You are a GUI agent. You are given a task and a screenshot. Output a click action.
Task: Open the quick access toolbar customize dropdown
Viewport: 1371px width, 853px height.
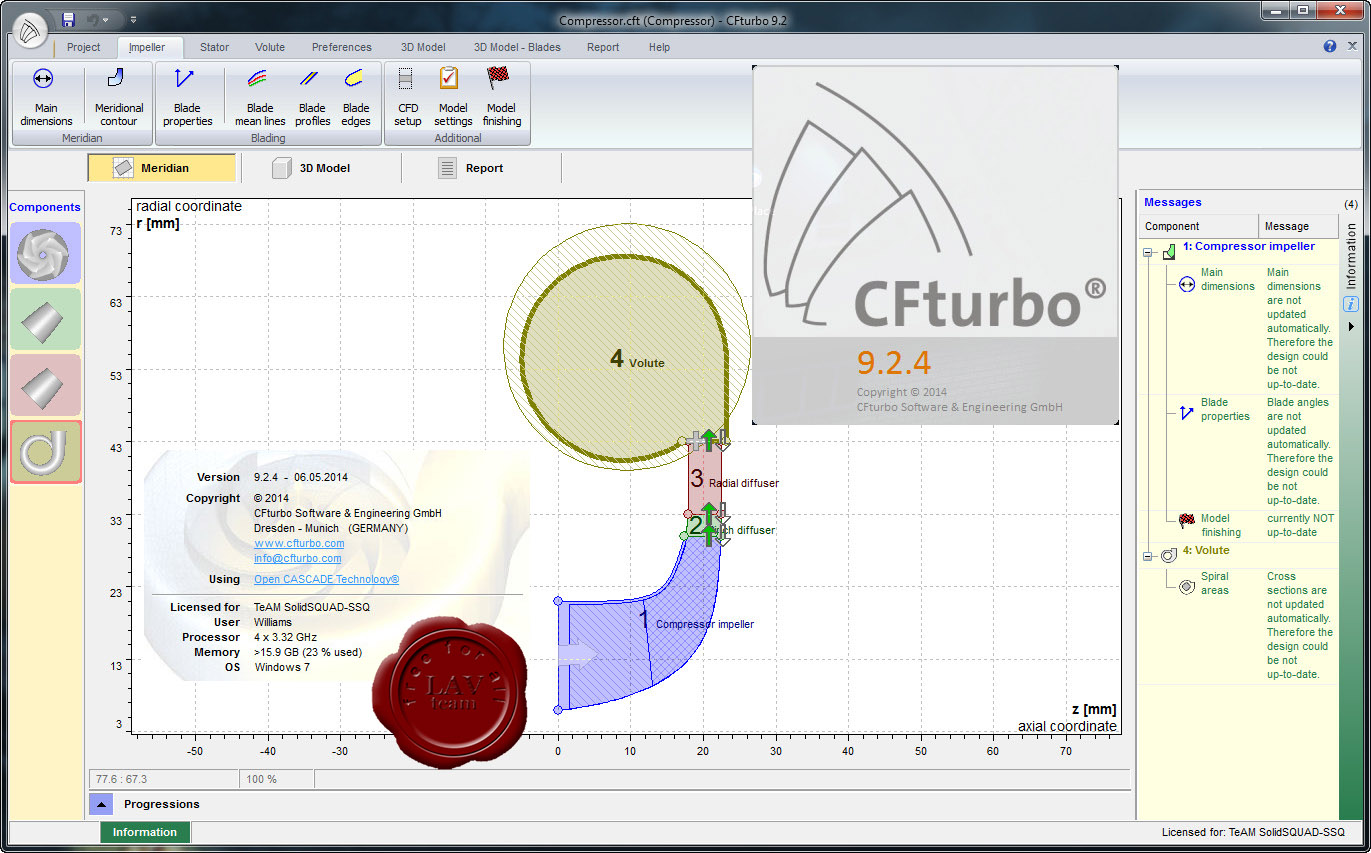[134, 19]
